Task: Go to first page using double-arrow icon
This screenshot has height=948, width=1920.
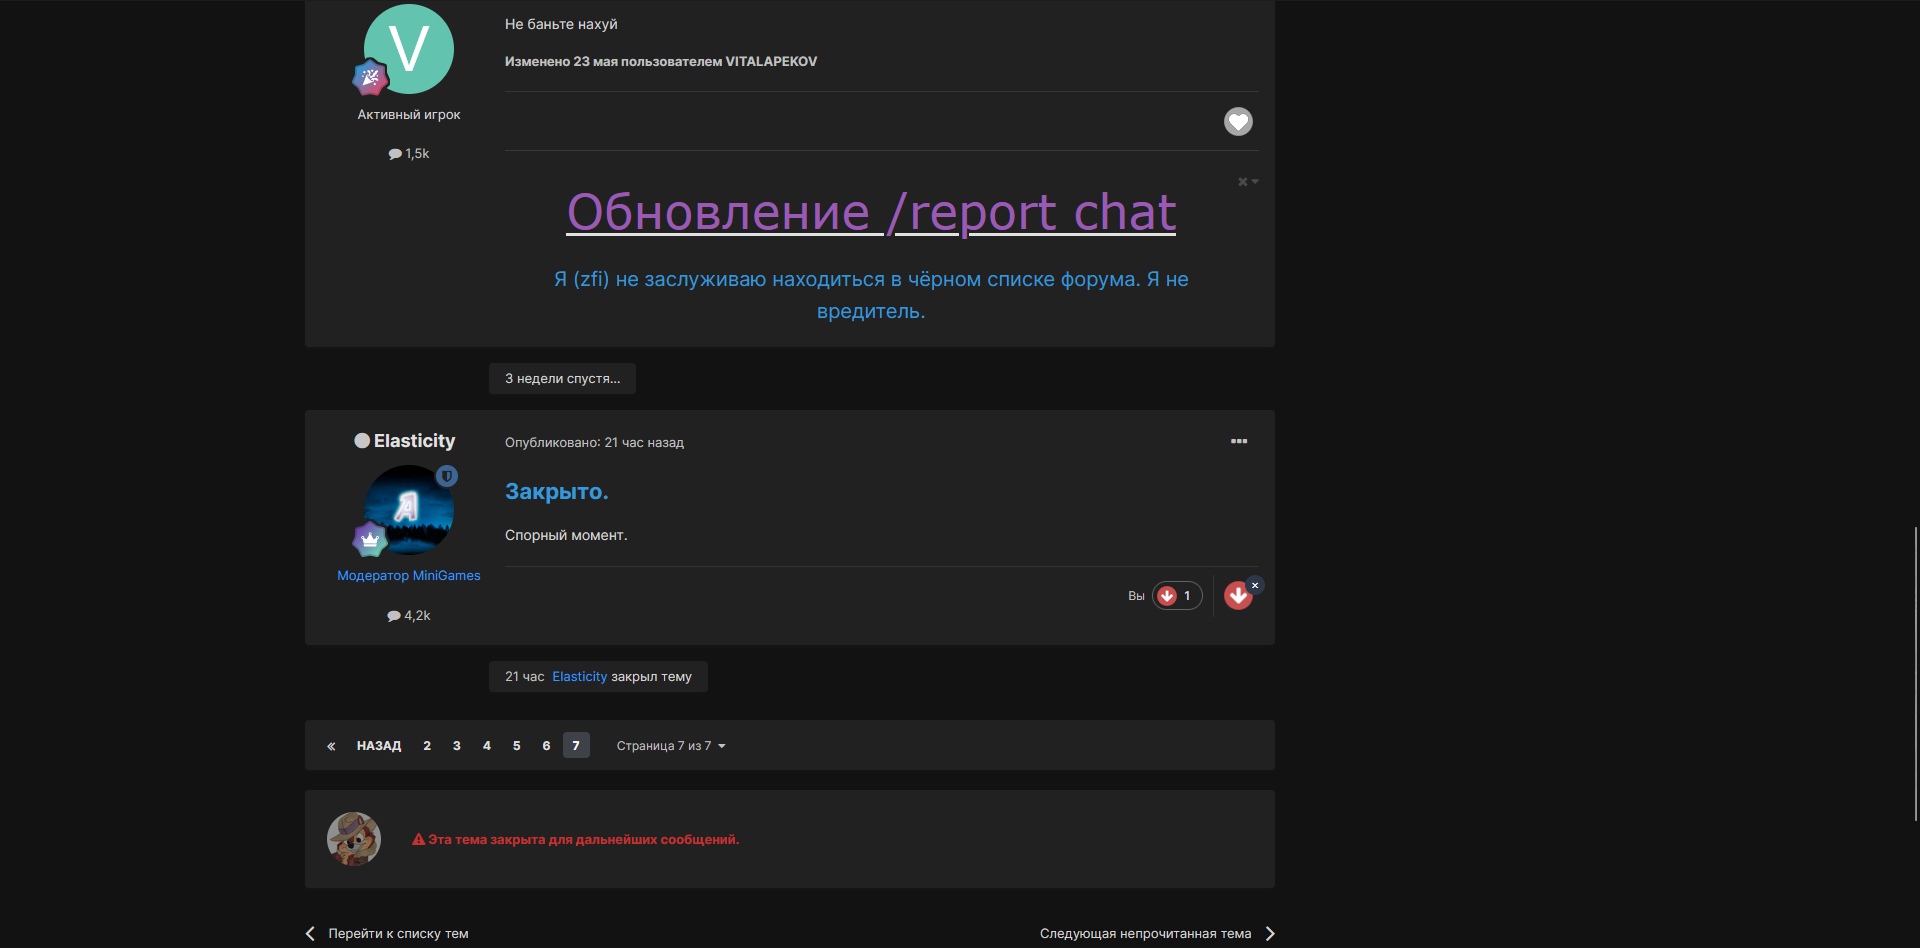Action: pyautogui.click(x=331, y=746)
